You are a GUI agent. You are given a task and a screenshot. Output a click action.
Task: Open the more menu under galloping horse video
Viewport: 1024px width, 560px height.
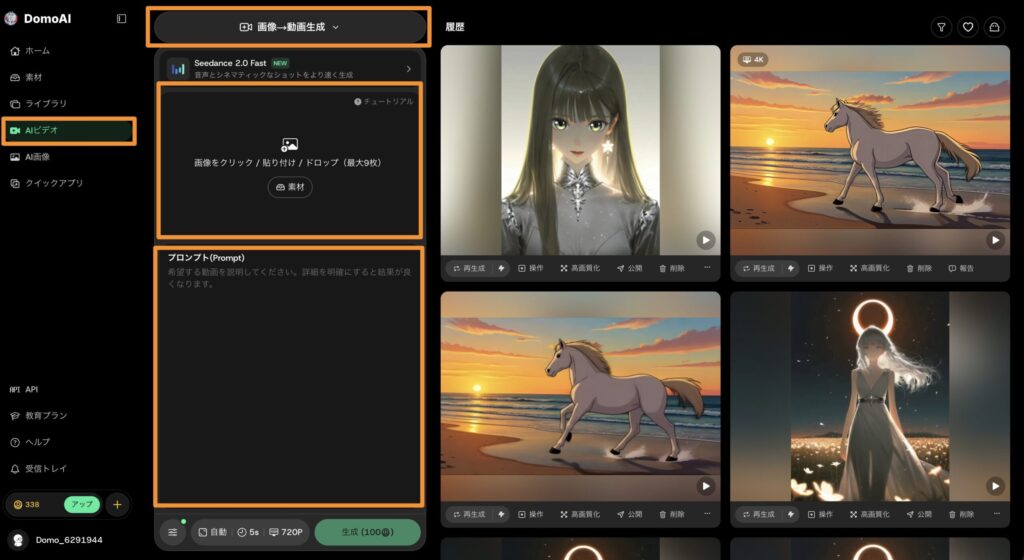coord(707,514)
